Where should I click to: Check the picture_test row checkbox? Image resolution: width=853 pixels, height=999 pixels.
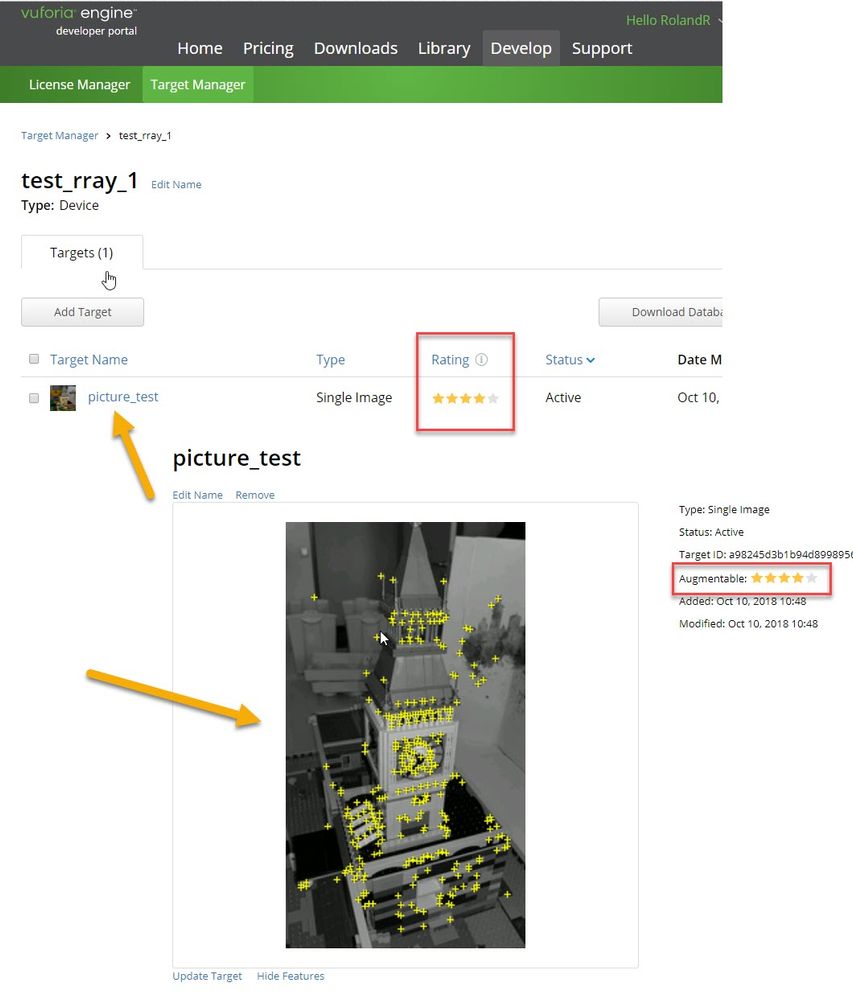pyautogui.click(x=34, y=398)
